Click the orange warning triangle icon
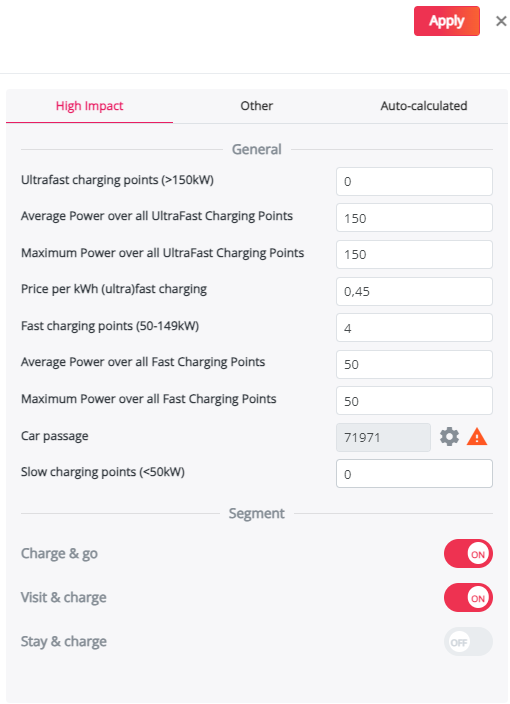Viewport: 510px width, 704px height. click(477, 436)
